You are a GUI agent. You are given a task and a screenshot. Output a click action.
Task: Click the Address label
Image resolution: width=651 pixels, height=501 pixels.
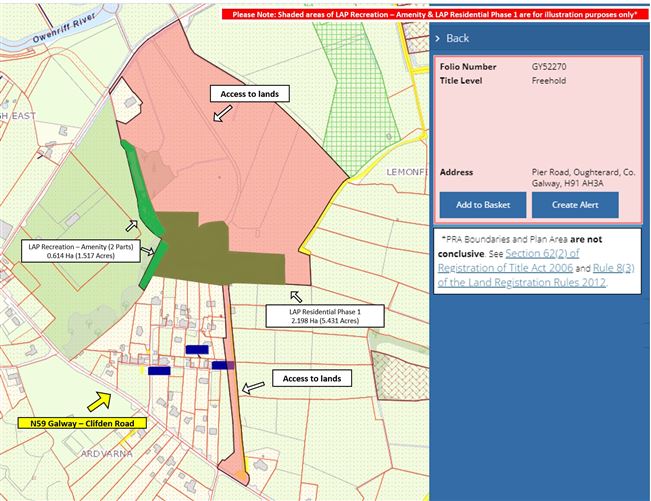point(456,172)
